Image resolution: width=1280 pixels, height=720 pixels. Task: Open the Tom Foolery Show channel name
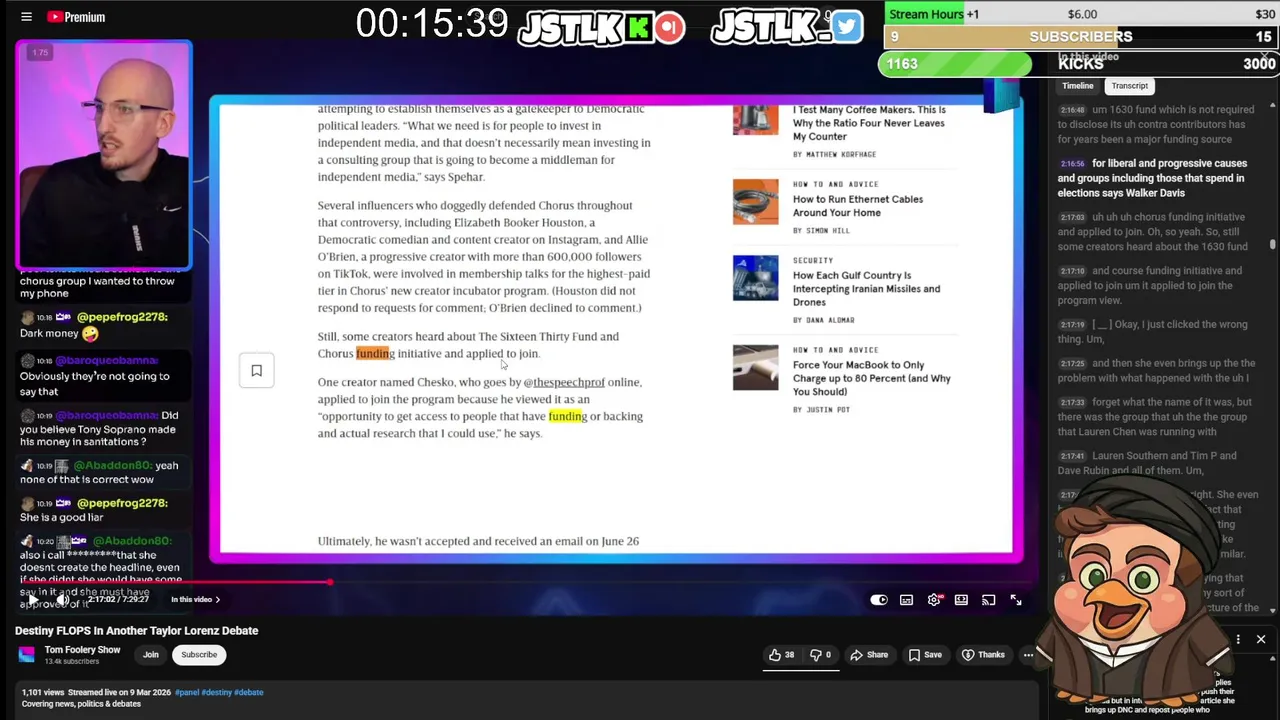point(82,650)
